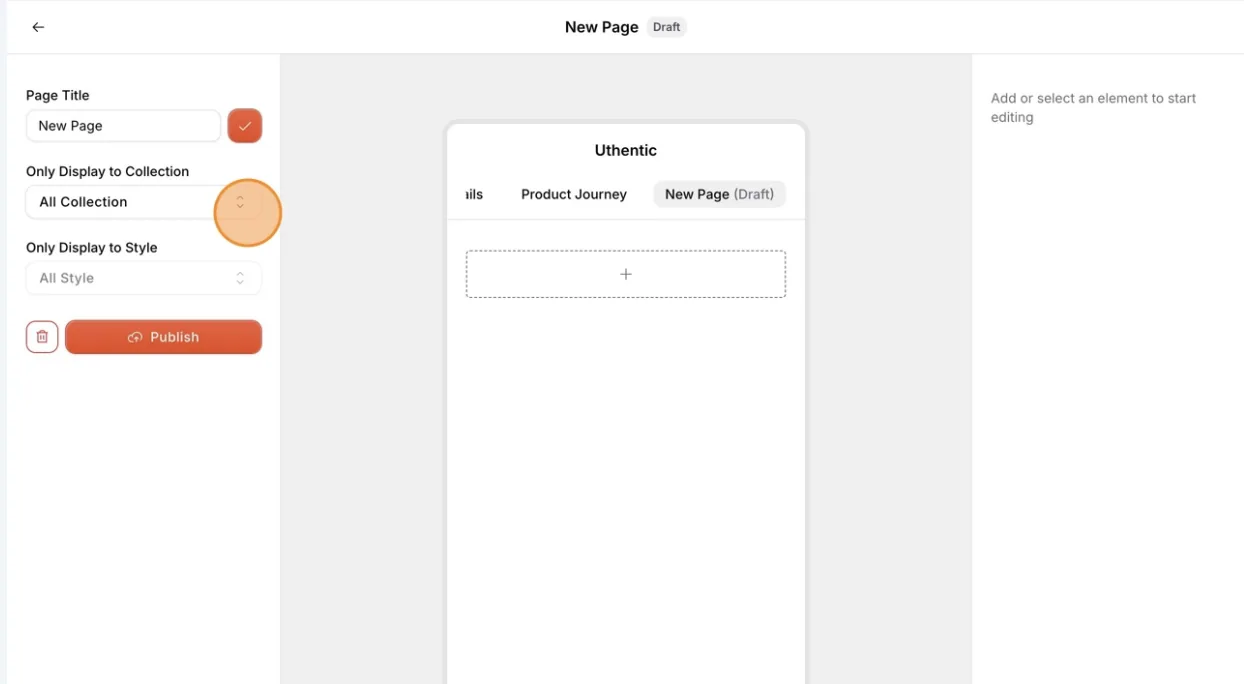This screenshot has width=1244, height=684.
Task: Open the All Collection dropdown
Action: click(144, 202)
